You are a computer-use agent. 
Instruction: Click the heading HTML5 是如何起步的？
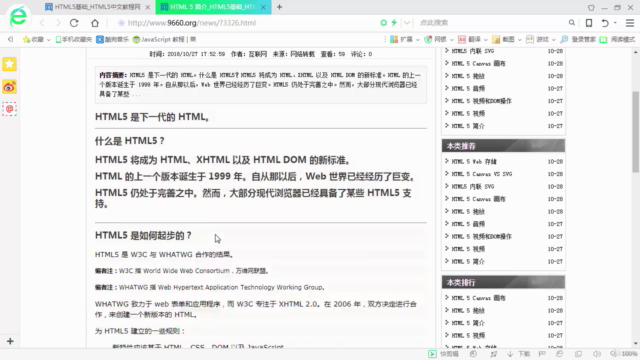point(143,236)
